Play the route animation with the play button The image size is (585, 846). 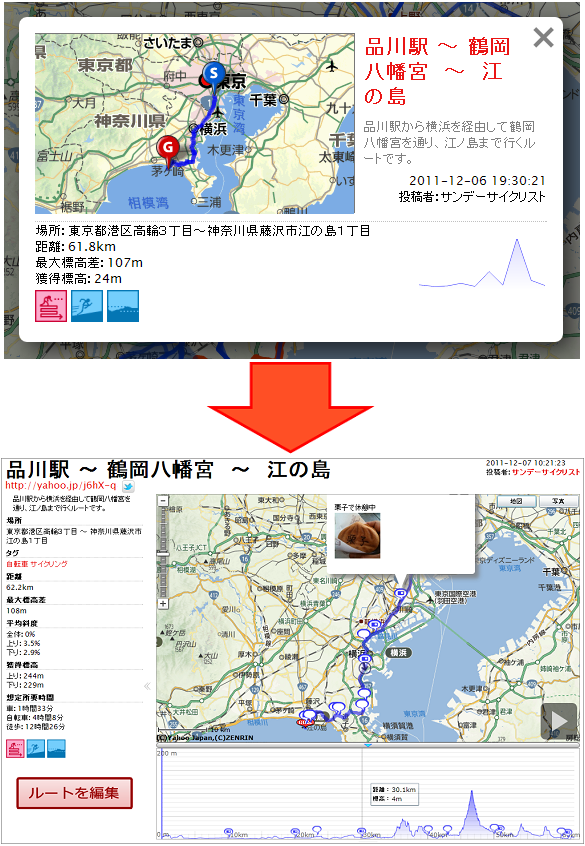pos(559,721)
